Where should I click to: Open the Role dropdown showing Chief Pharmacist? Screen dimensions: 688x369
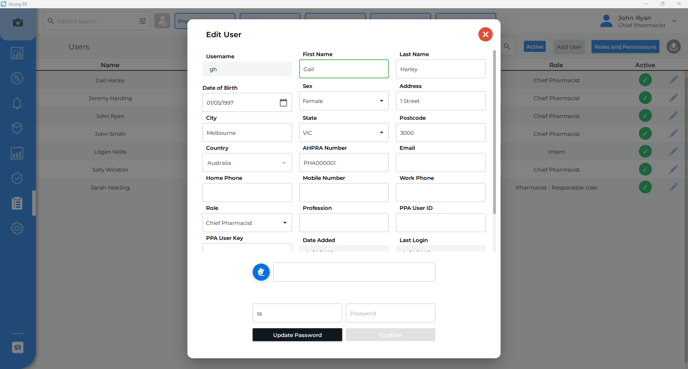pos(247,223)
